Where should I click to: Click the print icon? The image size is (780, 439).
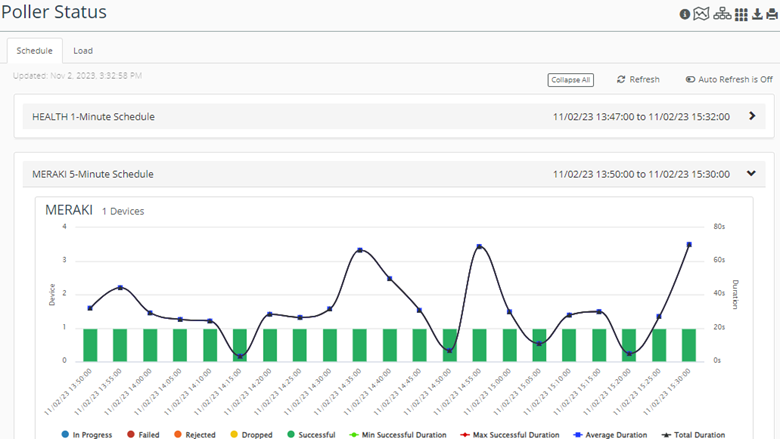pyautogui.click(x=770, y=14)
